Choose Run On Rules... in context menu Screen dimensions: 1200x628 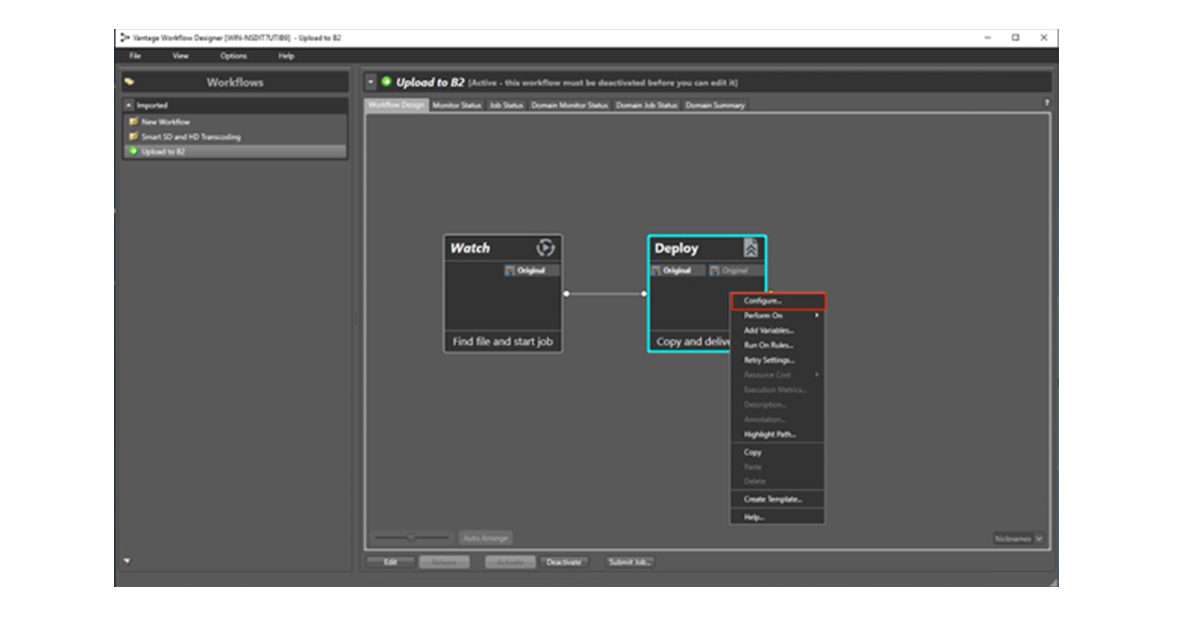(777, 345)
